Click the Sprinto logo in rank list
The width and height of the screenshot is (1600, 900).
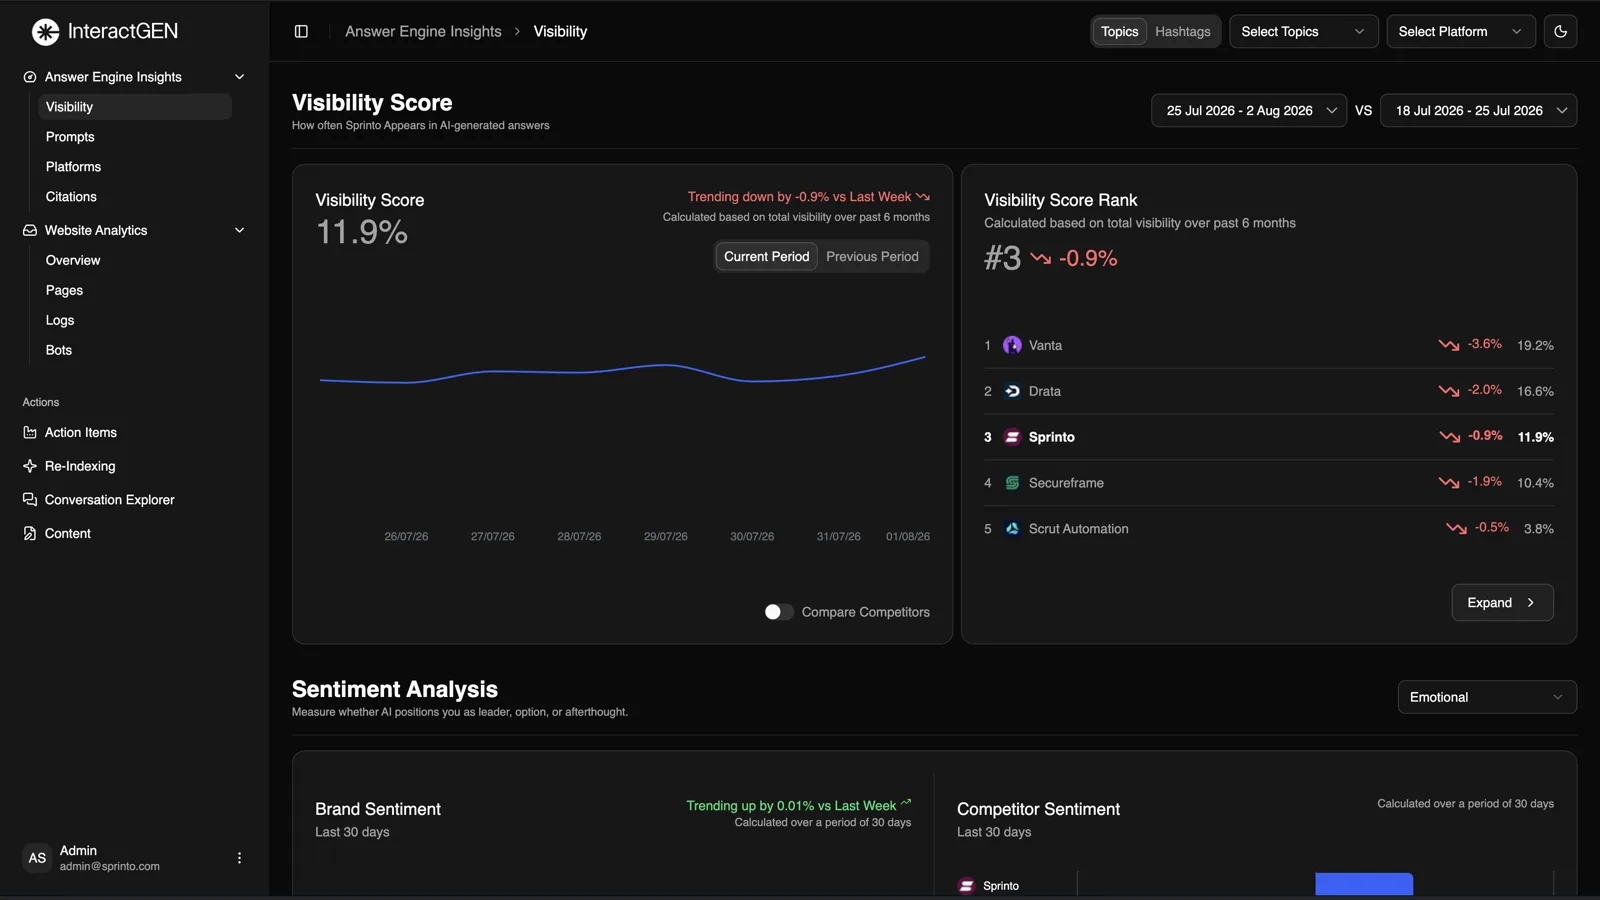point(1012,437)
